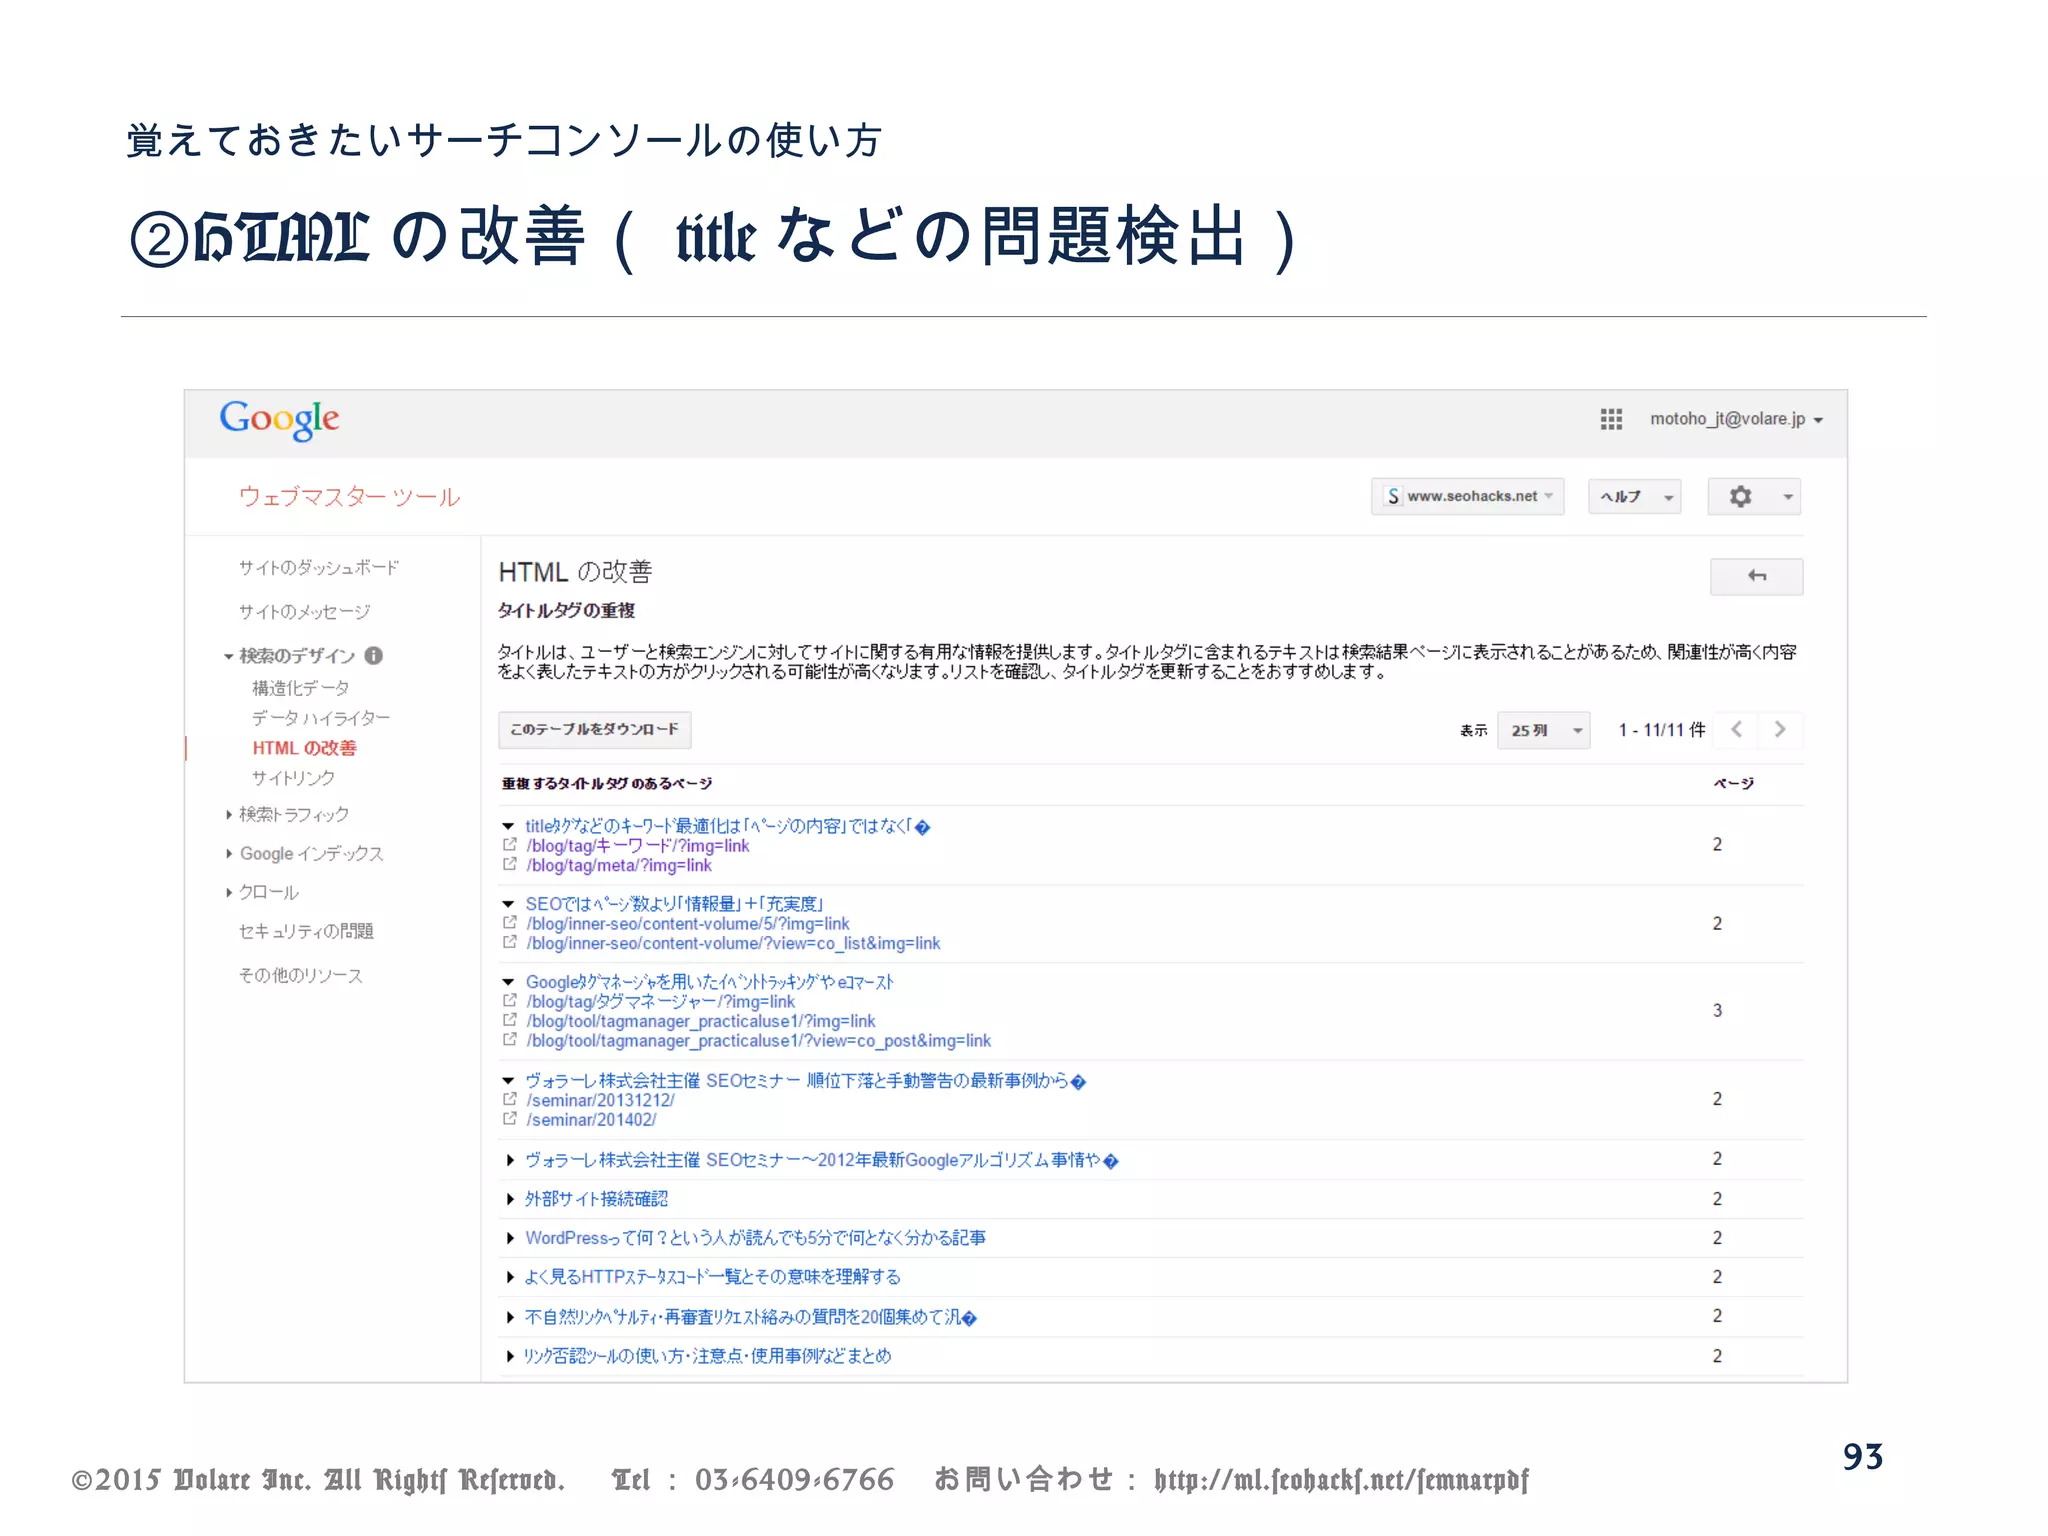Click the Google logo
This screenshot has height=1536, width=2048.
click(x=279, y=419)
